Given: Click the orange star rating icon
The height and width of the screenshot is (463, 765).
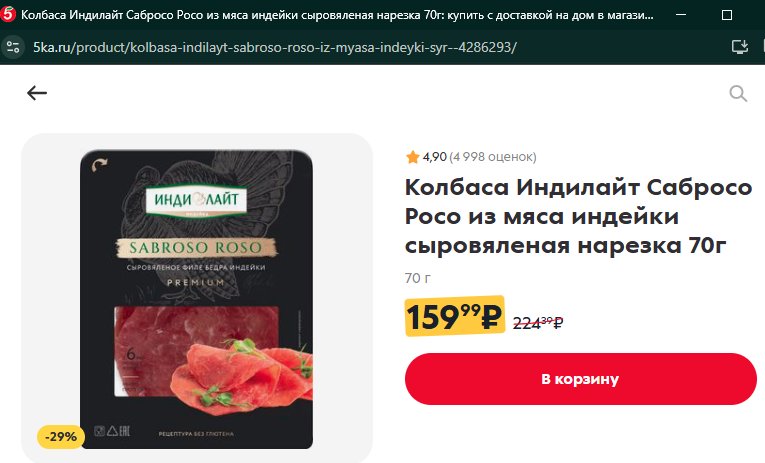Looking at the screenshot, I should [x=413, y=157].
